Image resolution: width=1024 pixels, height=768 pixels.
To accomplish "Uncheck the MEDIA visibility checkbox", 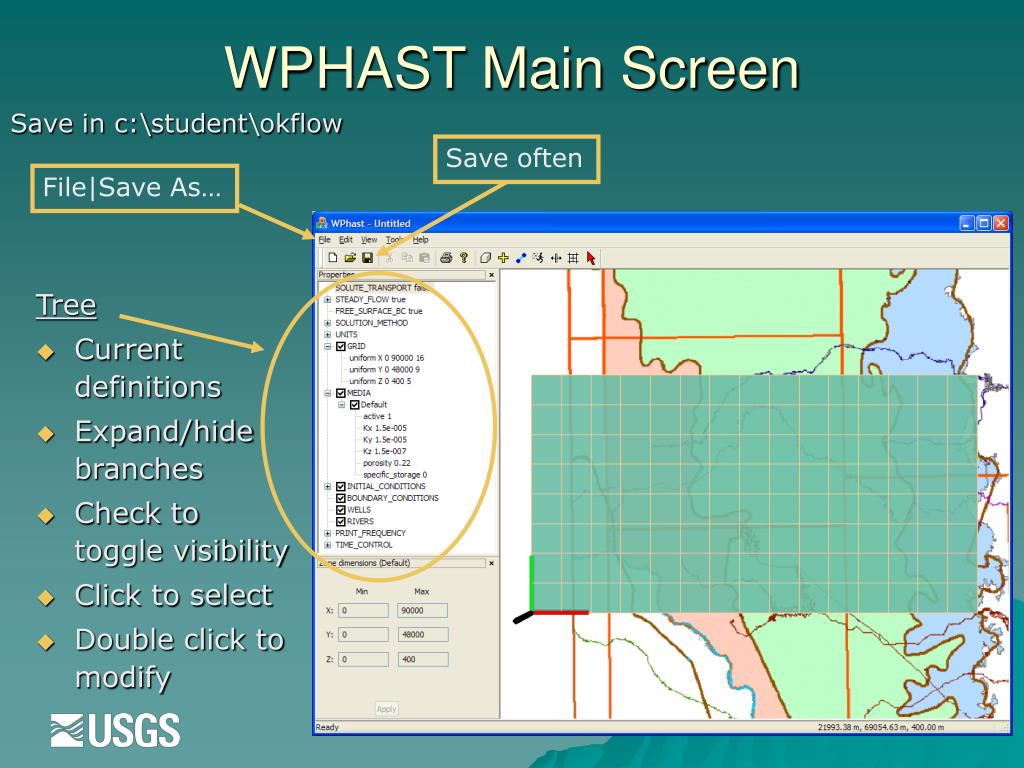I will (341, 393).
